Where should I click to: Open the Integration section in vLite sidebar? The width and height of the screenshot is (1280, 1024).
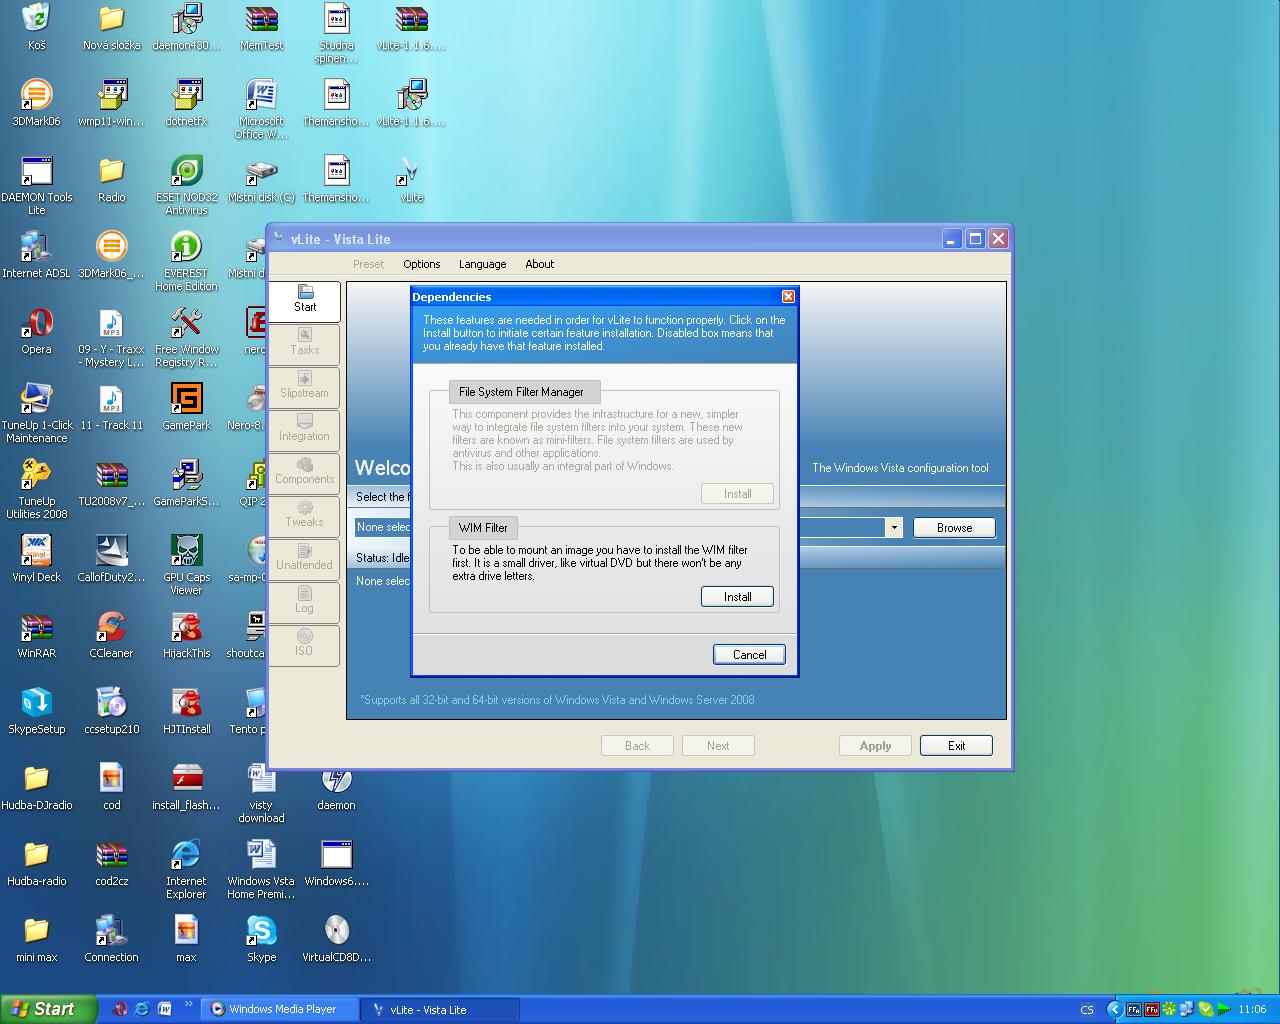(305, 431)
